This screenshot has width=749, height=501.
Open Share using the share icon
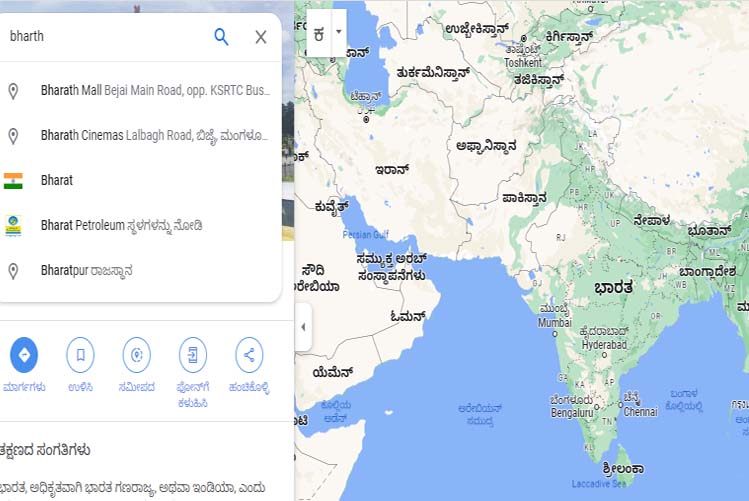[249, 355]
